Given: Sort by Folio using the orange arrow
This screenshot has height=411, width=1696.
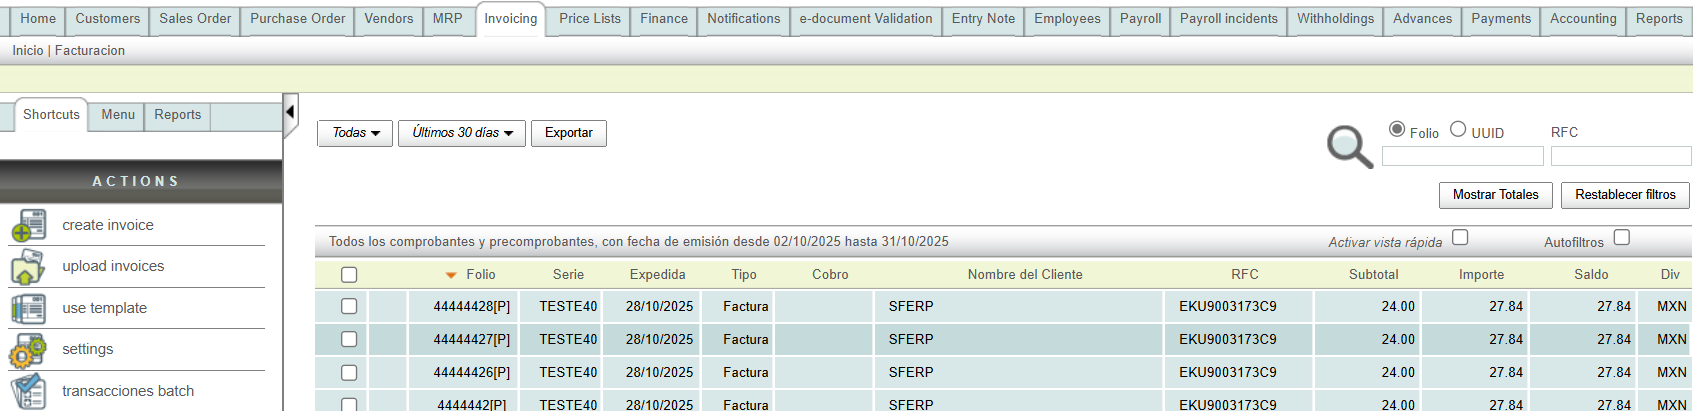Looking at the screenshot, I should (x=451, y=275).
